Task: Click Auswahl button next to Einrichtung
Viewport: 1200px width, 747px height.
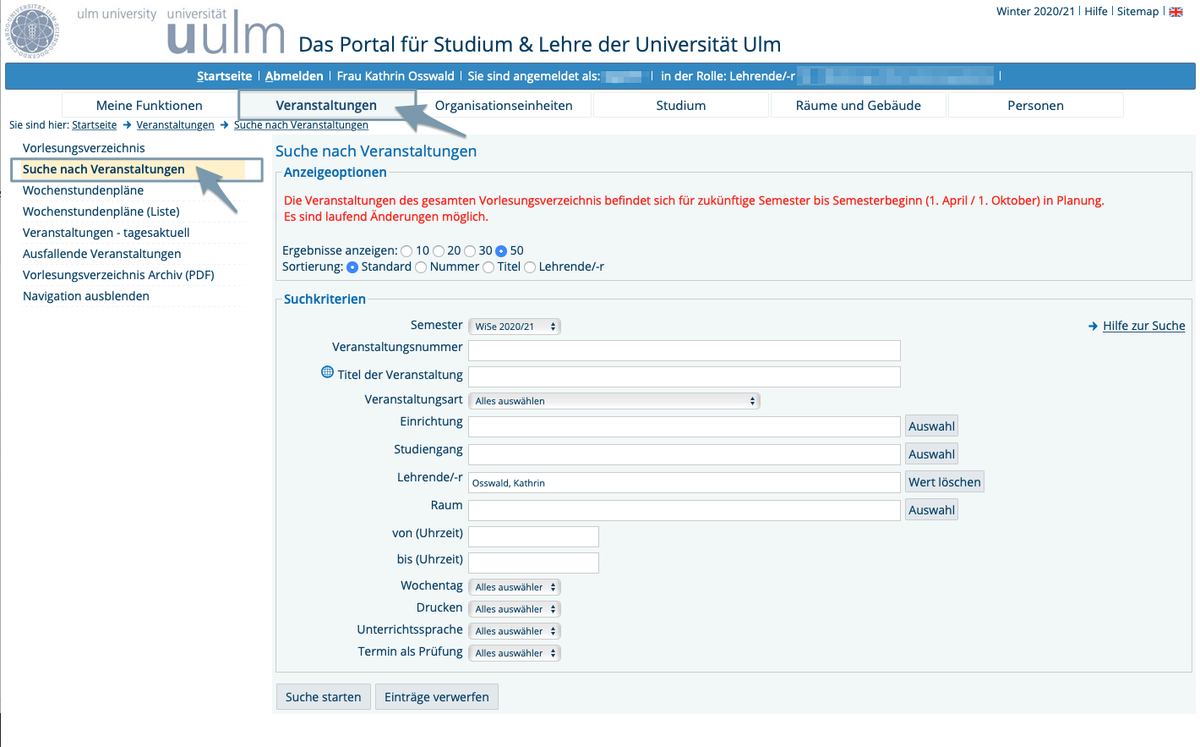Action: coord(932,426)
